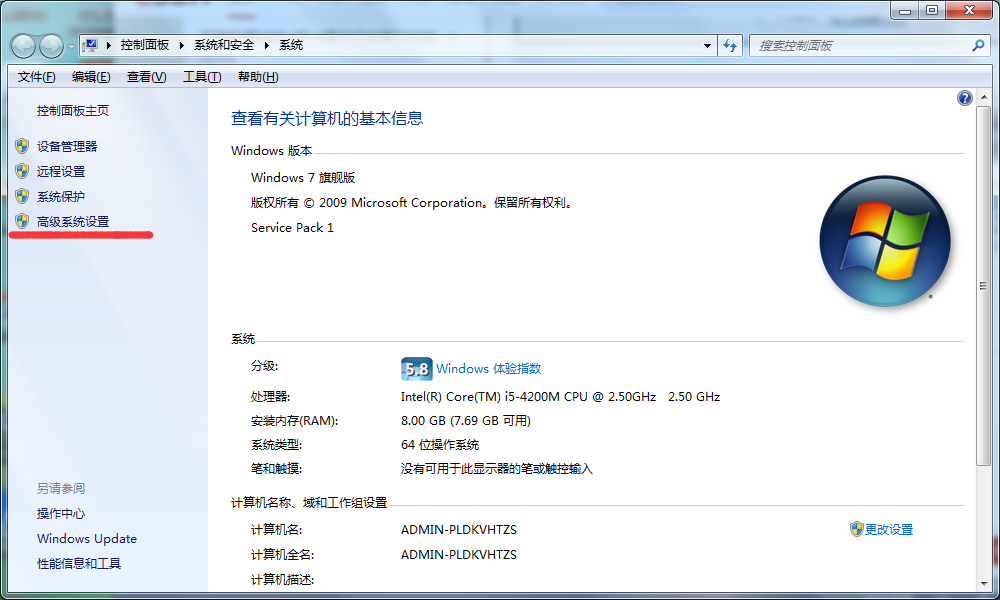Click the shield icon beside 高级系统设置
The image size is (1000, 600).
pyautogui.click(x=22, y=221)
